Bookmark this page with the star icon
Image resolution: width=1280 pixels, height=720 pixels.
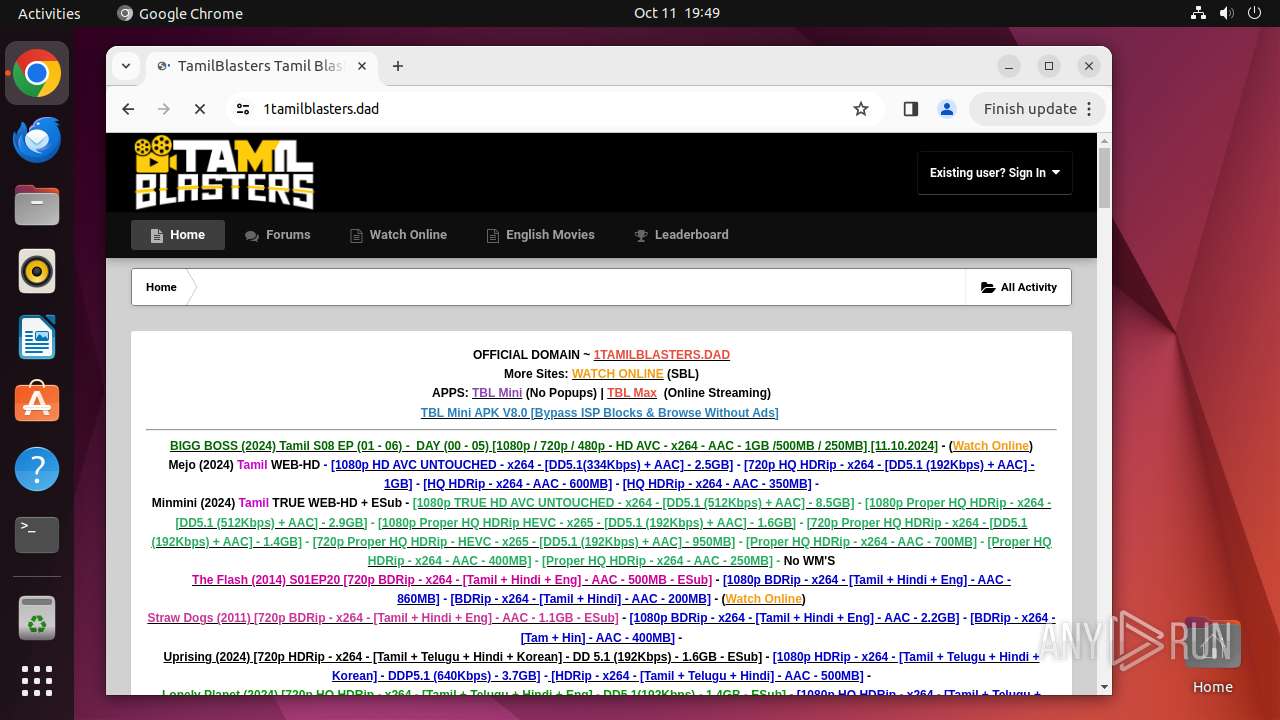(x=861, y=109)
